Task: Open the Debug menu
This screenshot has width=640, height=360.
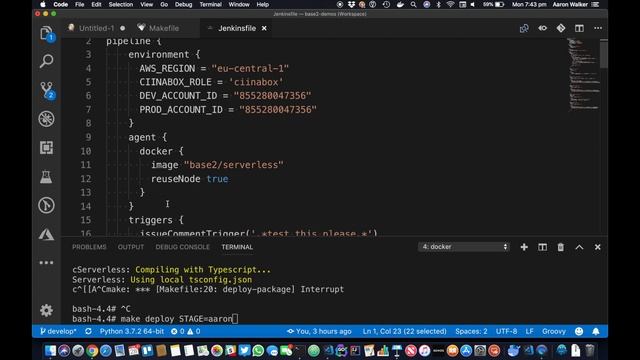Action: point(183,4)
